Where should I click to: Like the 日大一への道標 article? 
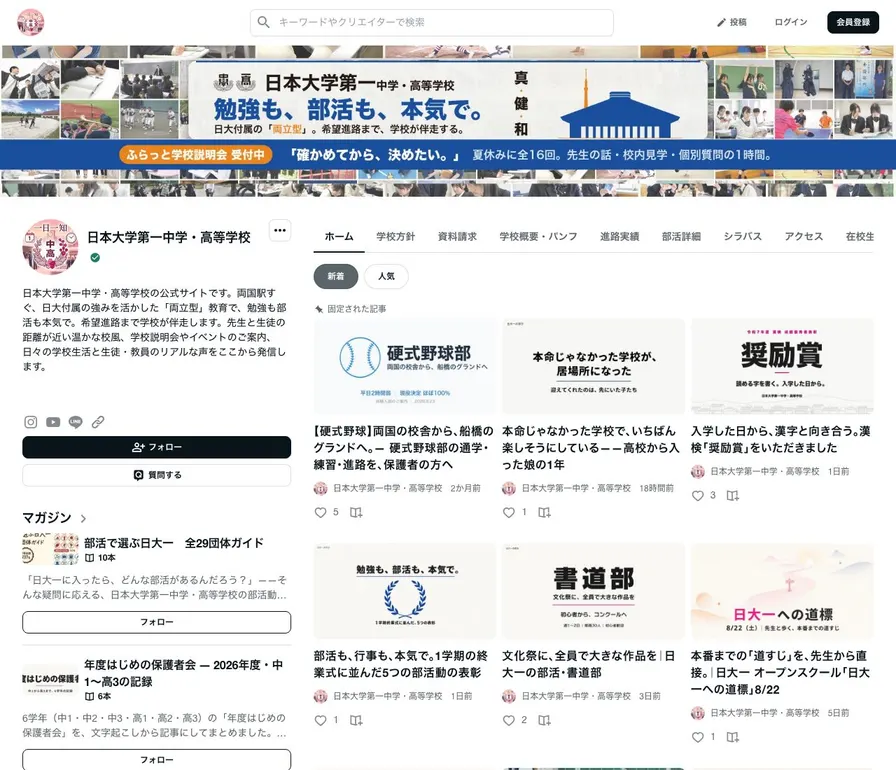698,737
